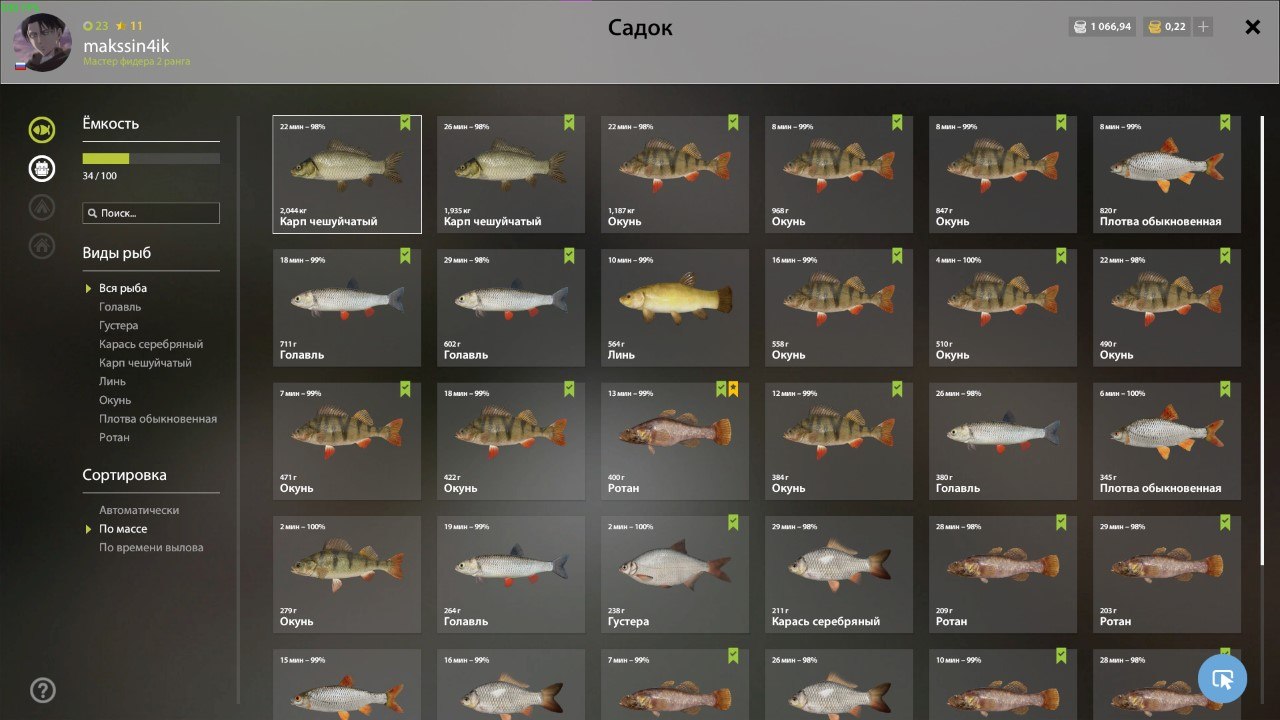Screen dimensions: 1280x720
Task: Toggle green bookmark on first Карп чешуйчатый
Action: (x=405, y=123)
